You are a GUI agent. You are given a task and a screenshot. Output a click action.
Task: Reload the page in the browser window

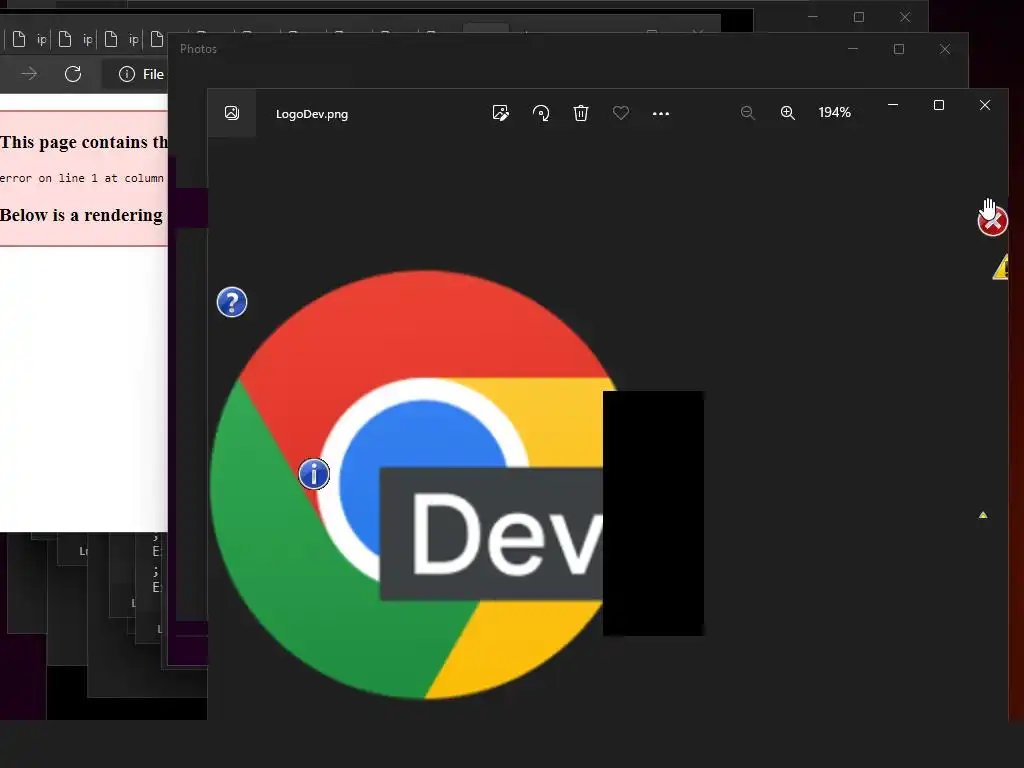[x=73, y=74]
